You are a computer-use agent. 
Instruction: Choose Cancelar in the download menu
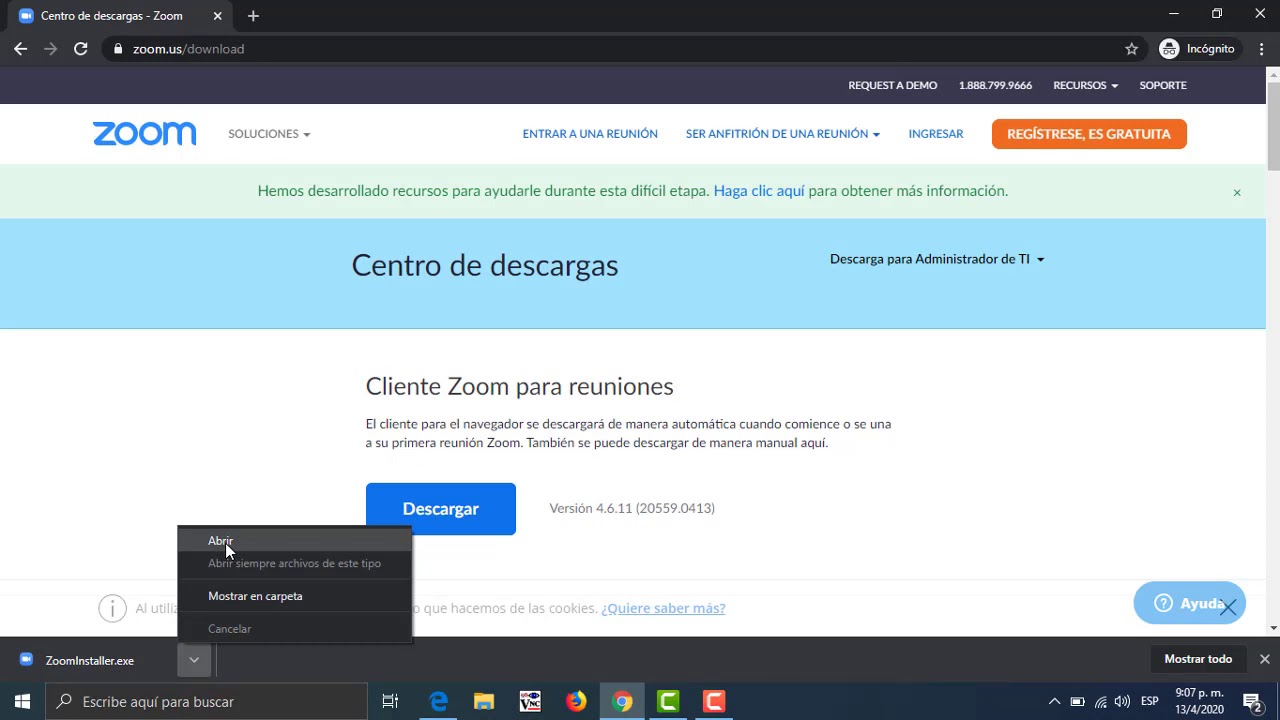(294, 629)
